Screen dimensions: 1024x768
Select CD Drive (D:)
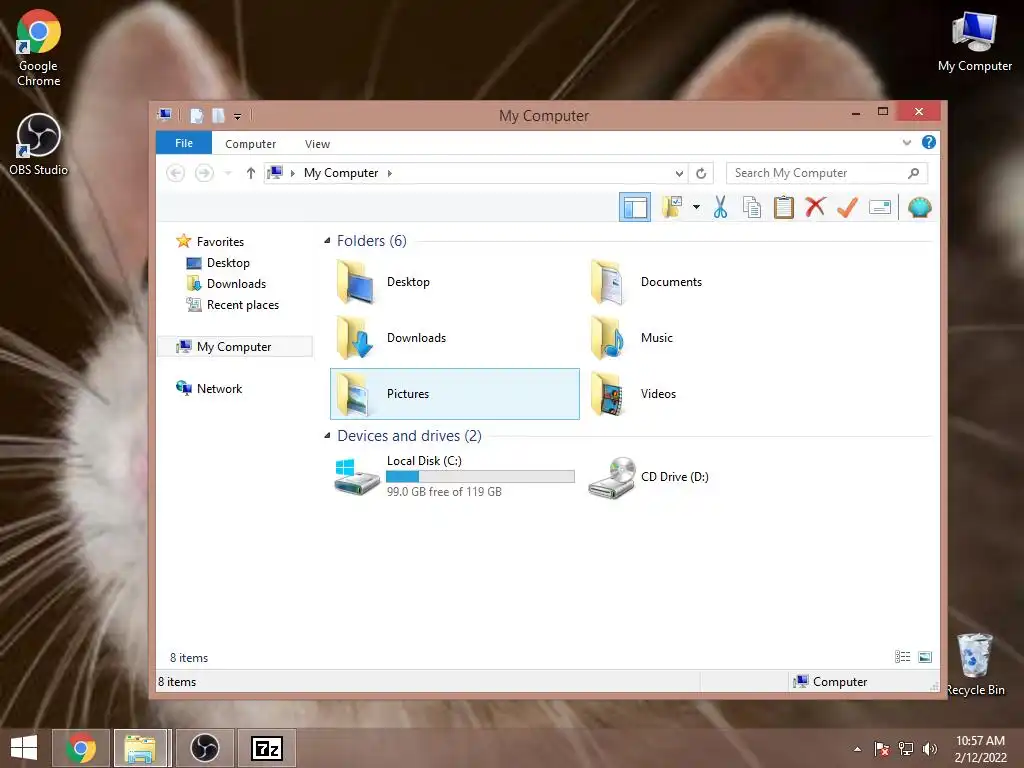click(x=709, y=477)
